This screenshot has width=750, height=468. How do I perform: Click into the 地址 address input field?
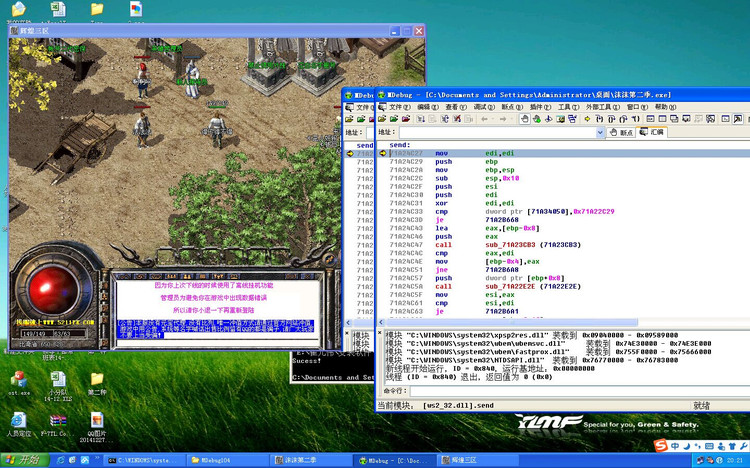pos(497,133)
